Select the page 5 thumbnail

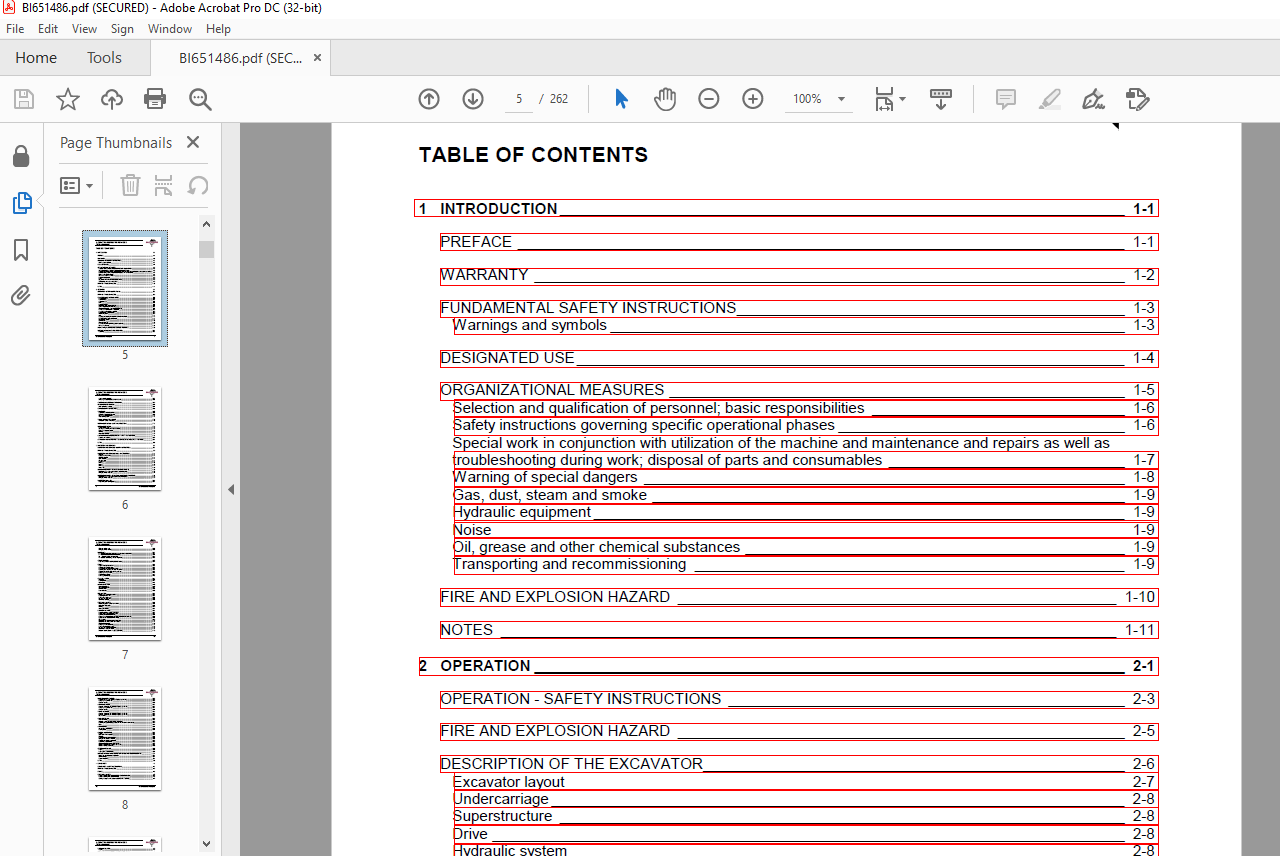pos(125,288)
